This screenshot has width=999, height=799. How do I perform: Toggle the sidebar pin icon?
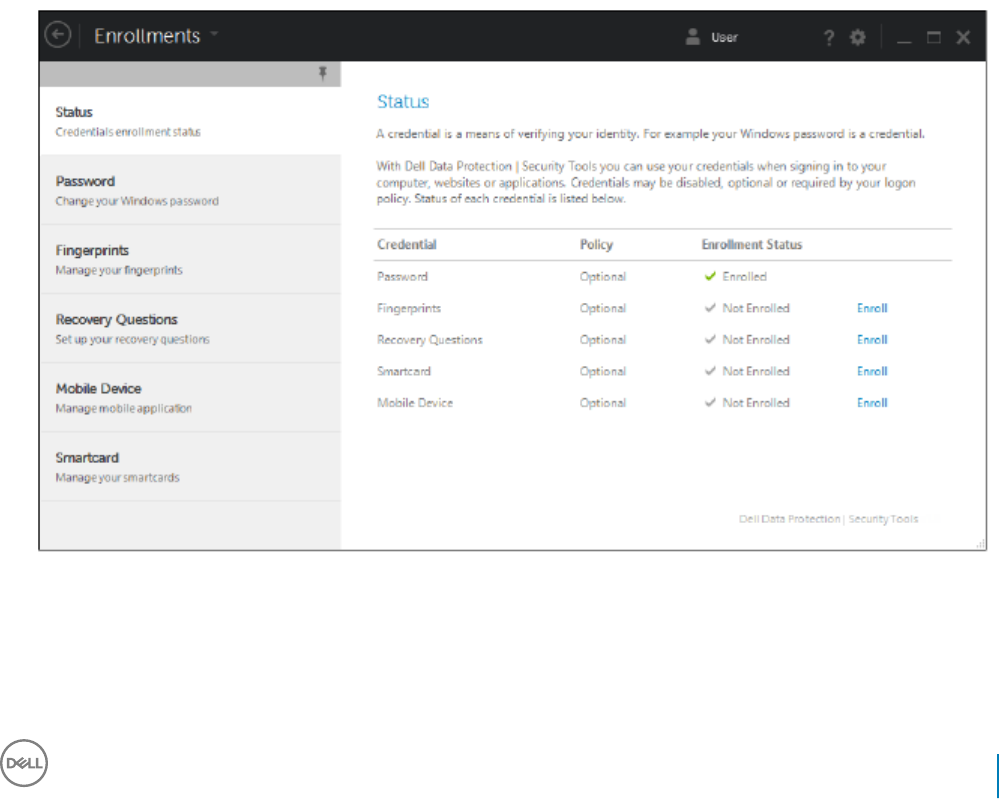(x=322, y=73)
